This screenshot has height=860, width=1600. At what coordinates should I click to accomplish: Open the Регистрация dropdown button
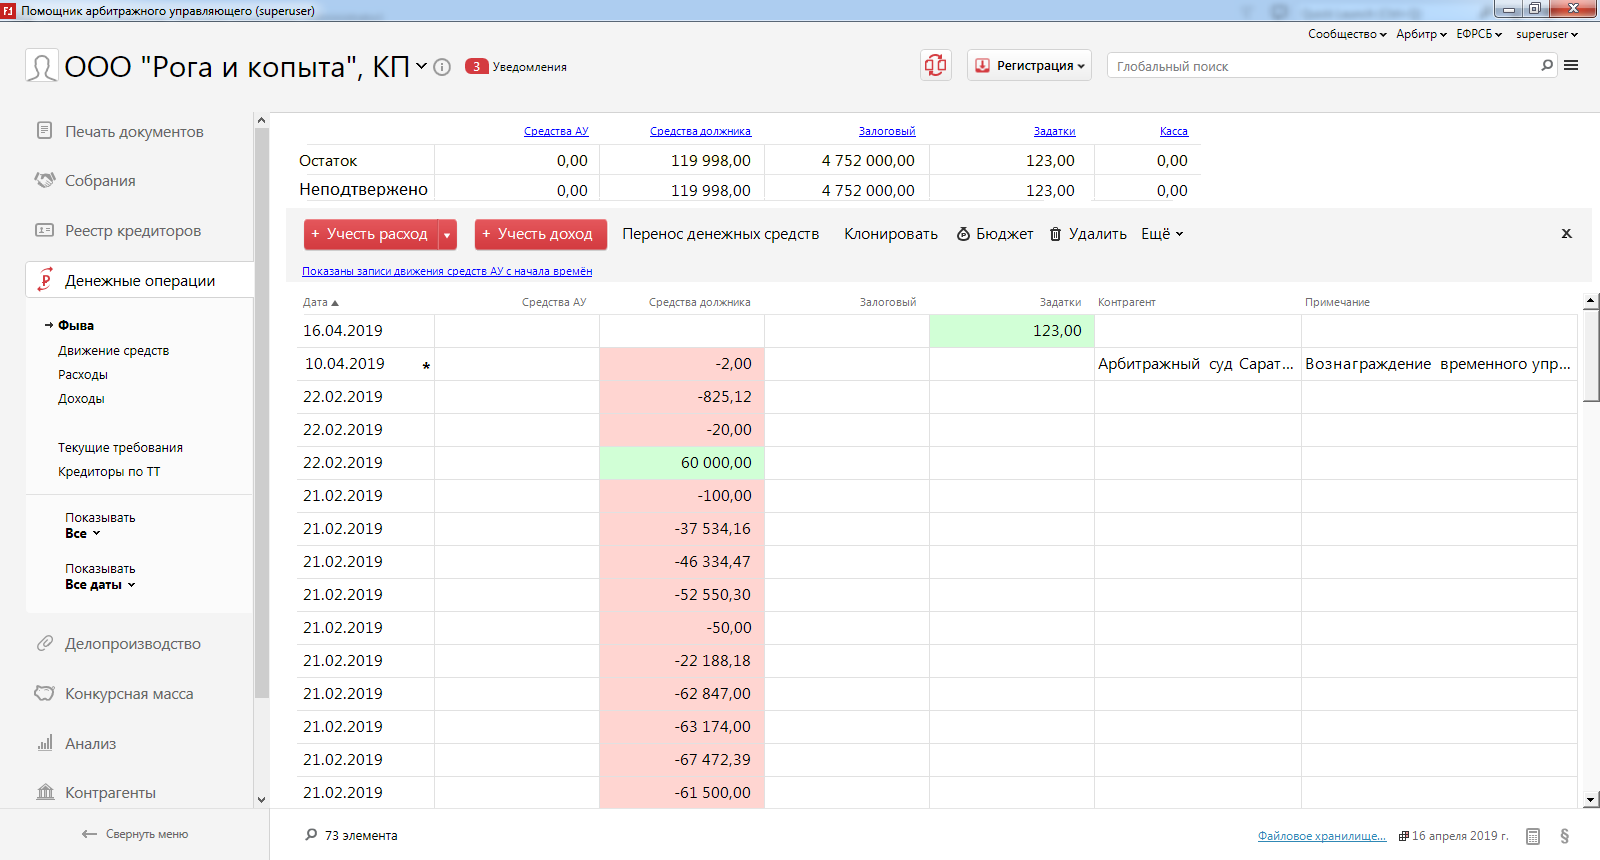tap(1029, 66)
